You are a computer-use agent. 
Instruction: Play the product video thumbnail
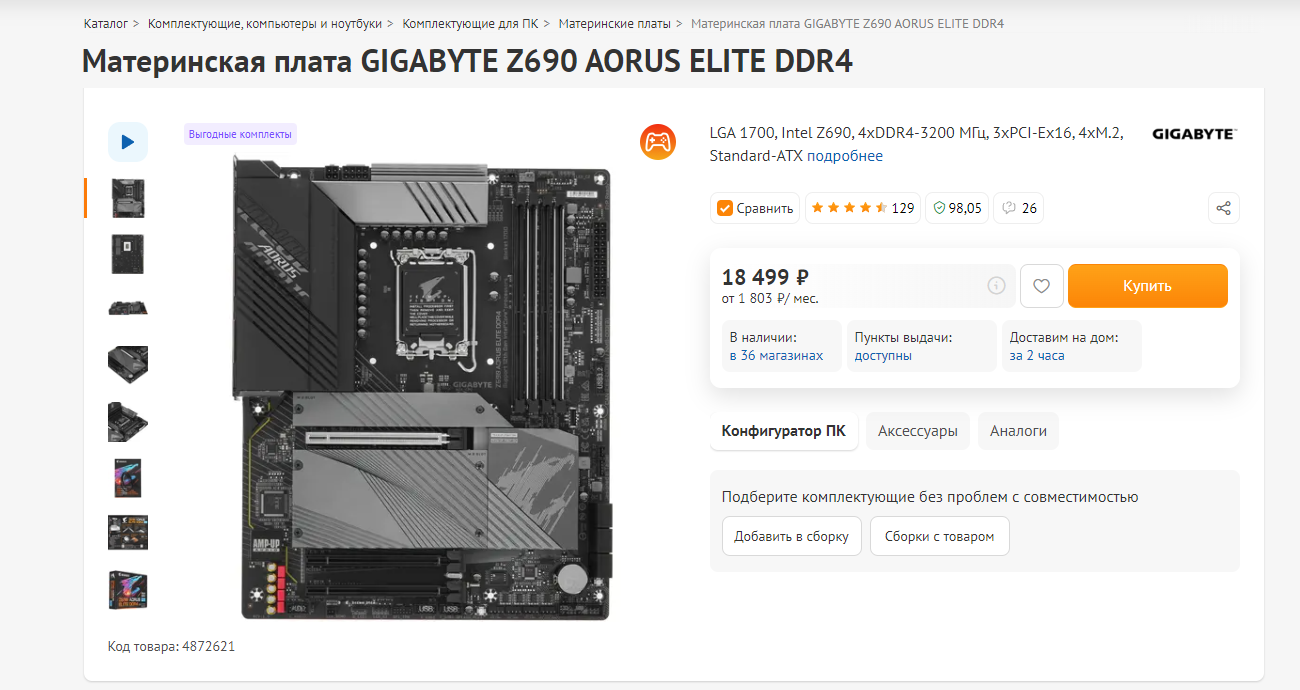pyautogui.click(x=128, y=142)
